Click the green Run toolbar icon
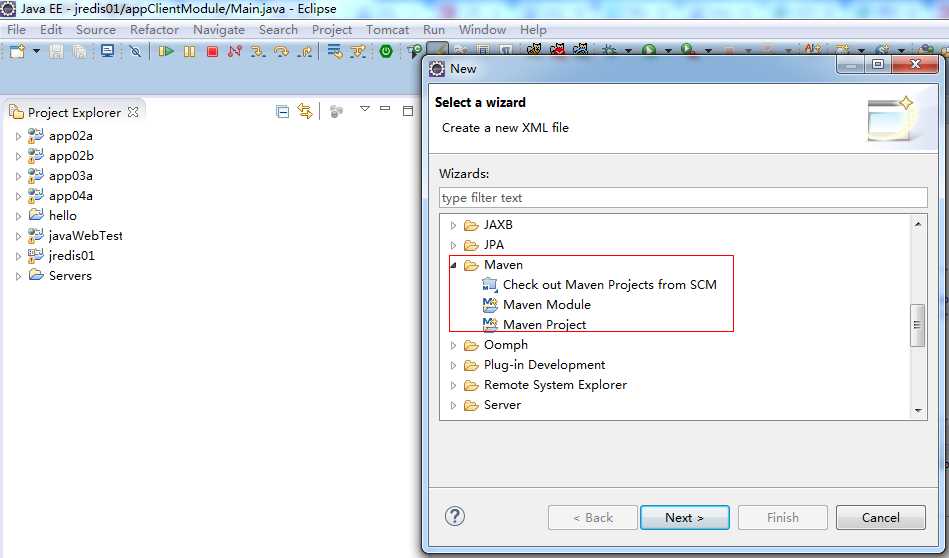The height and width of the screenshot is (558, 949). (x=649, y=50)
